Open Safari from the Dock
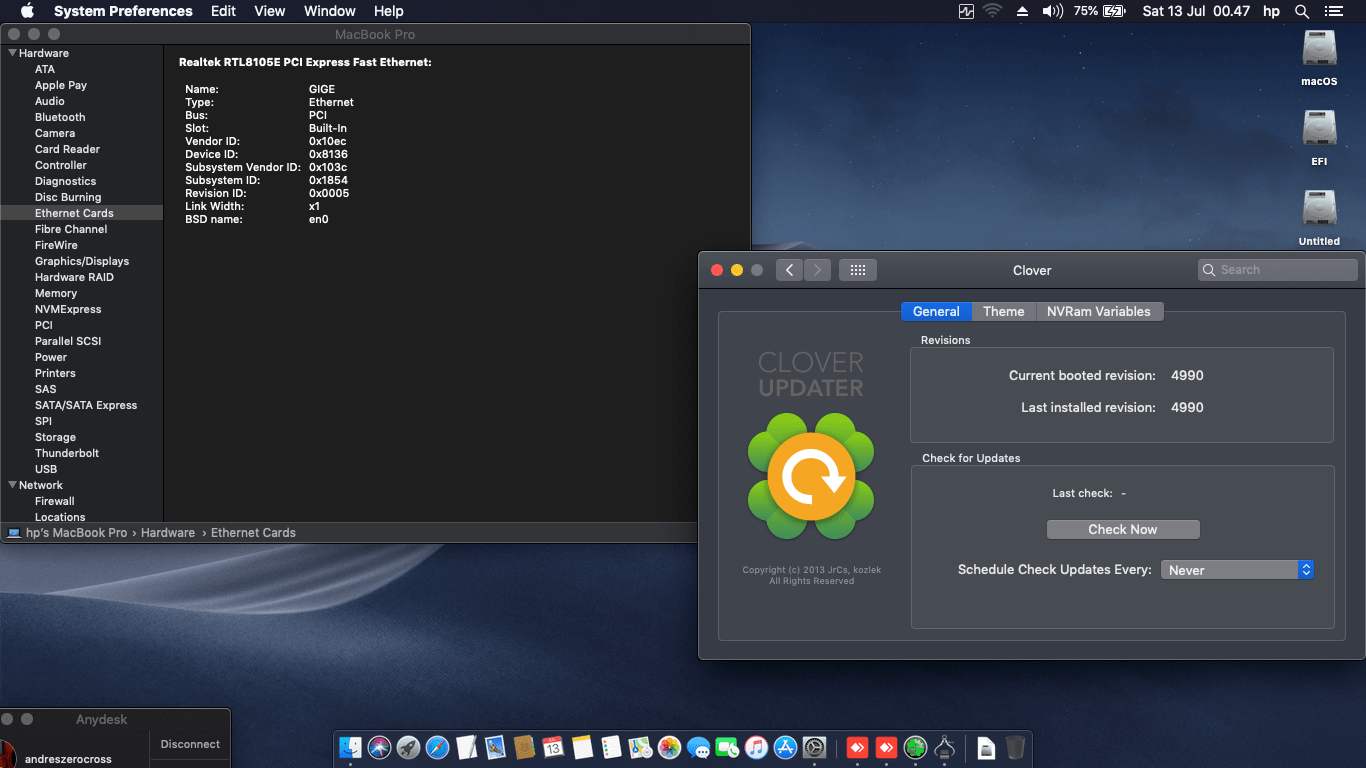This screenshot has width=1366, height=768. click(437, 747)
